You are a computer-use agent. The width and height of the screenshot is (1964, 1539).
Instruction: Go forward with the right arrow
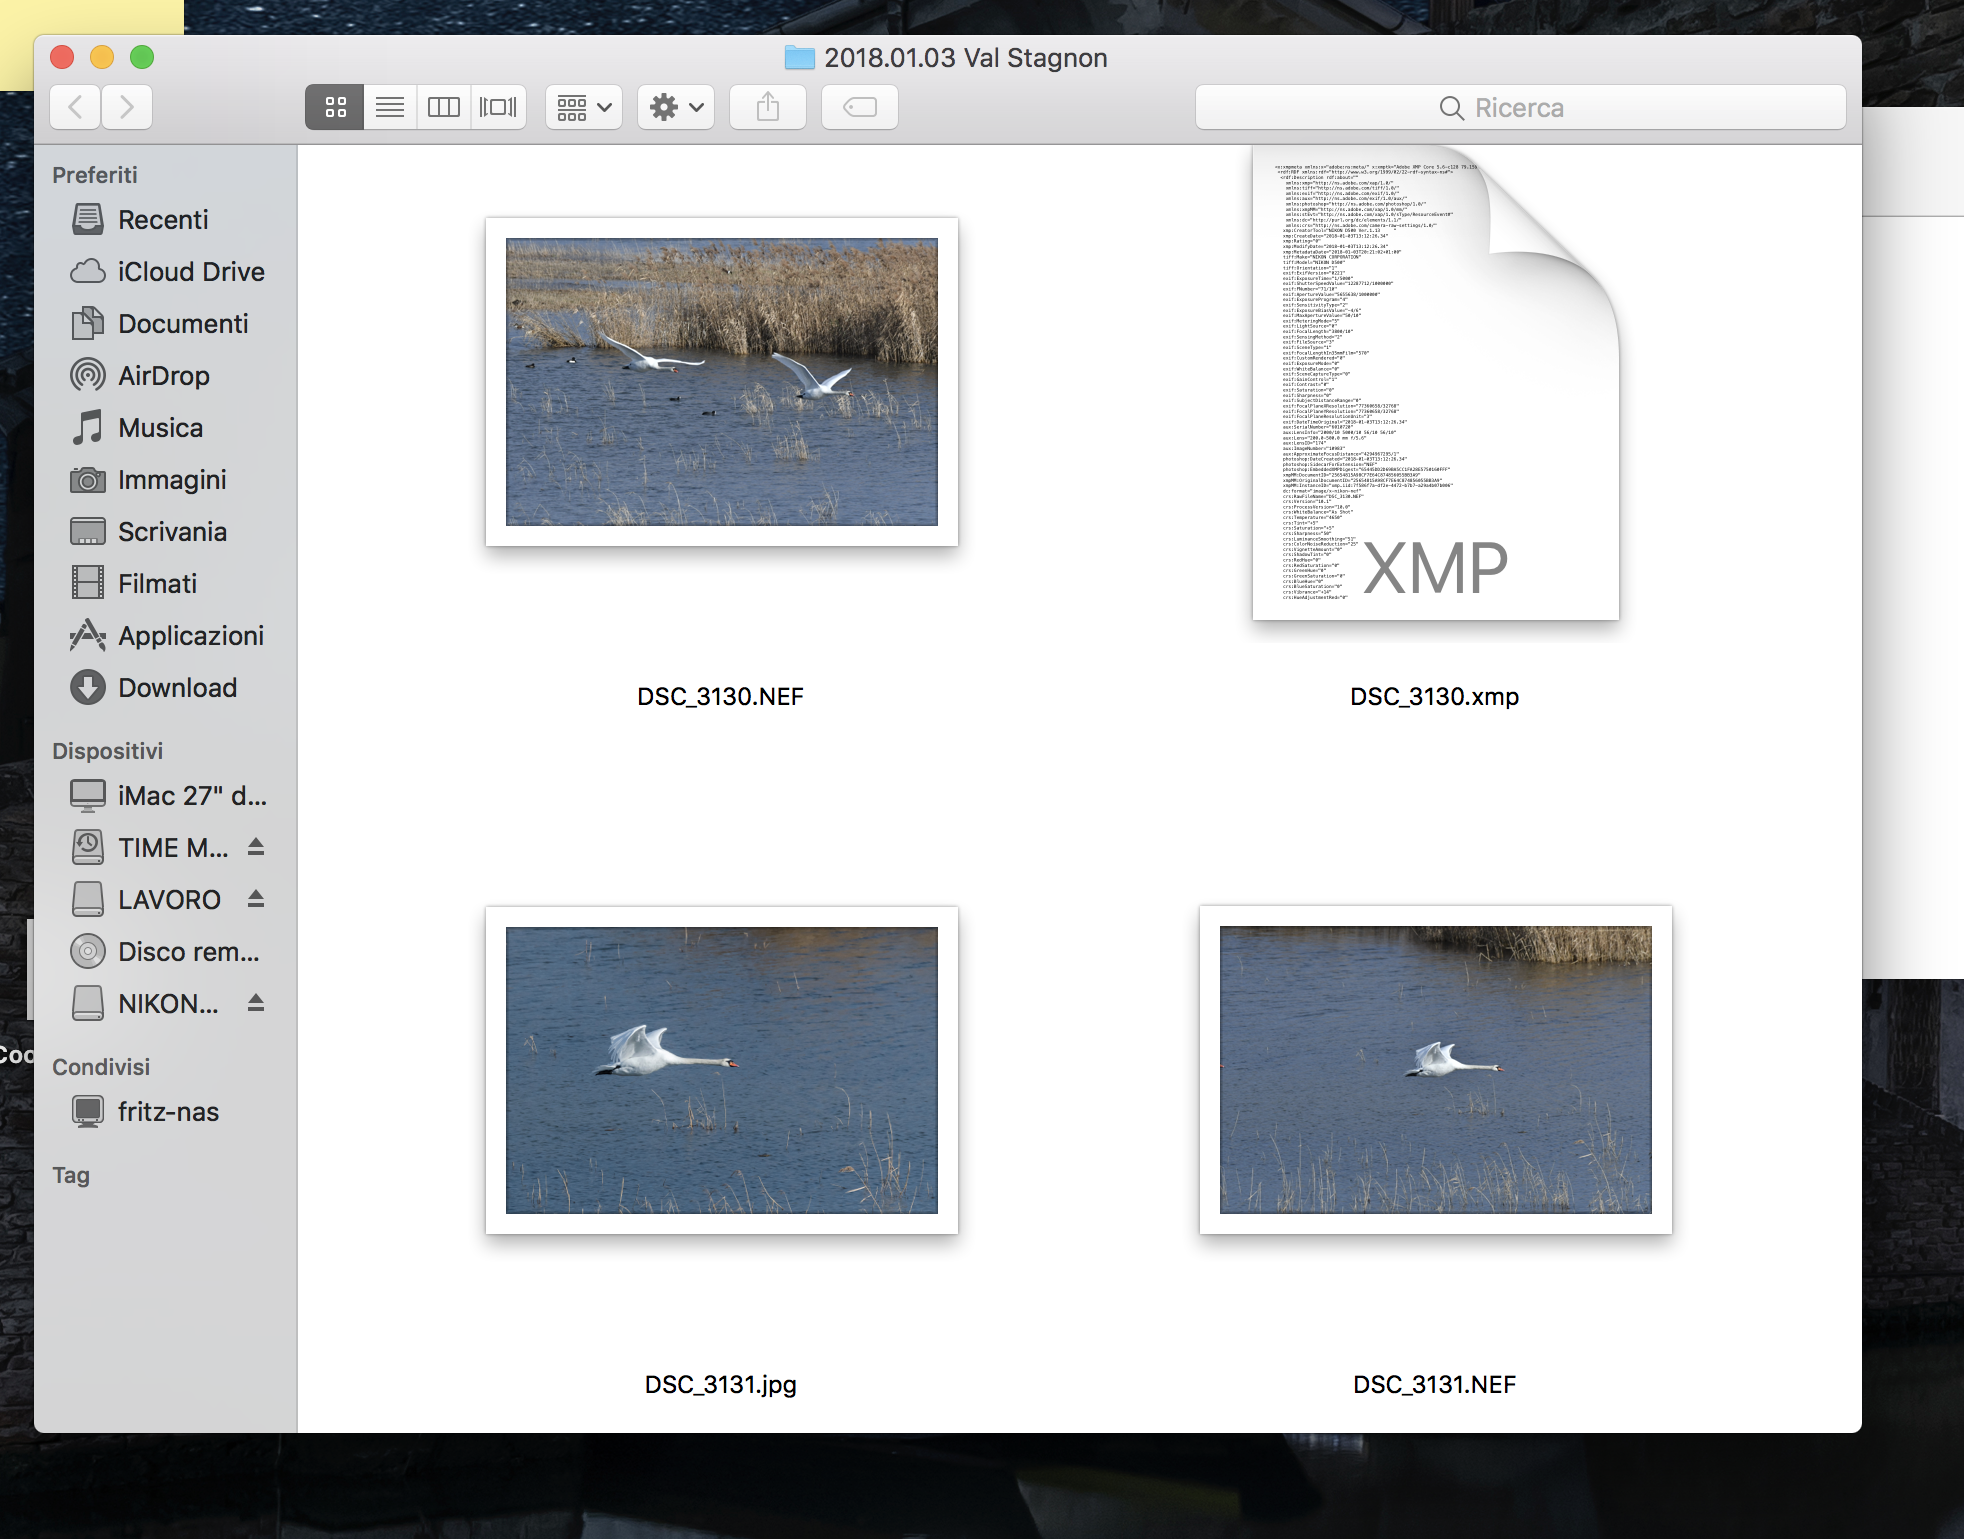127,107
